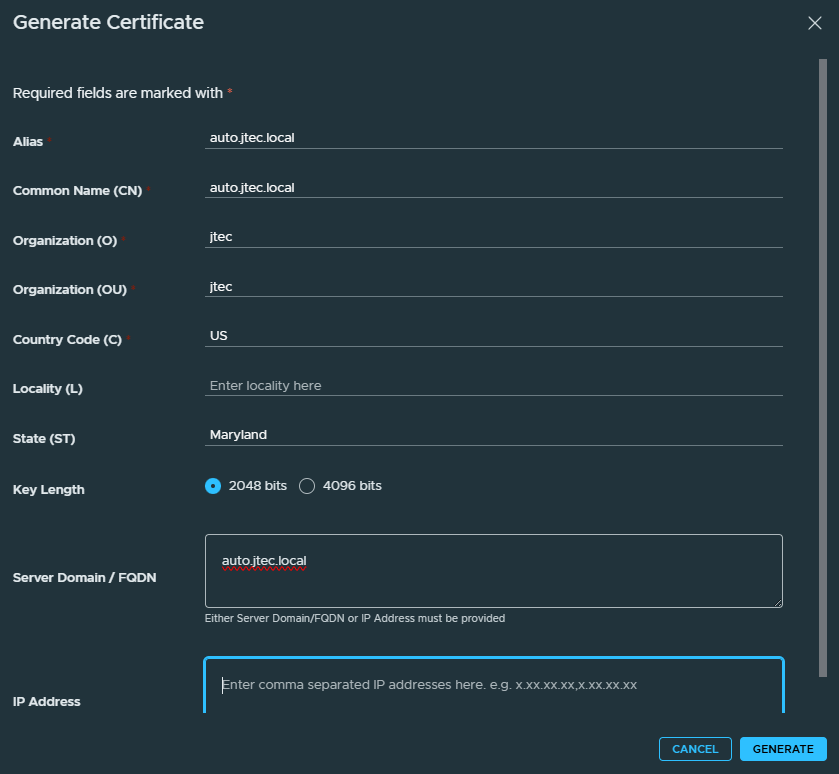Click the dialog's vertical scrollbar
839x774 pixels.
(x=822, y=368)
